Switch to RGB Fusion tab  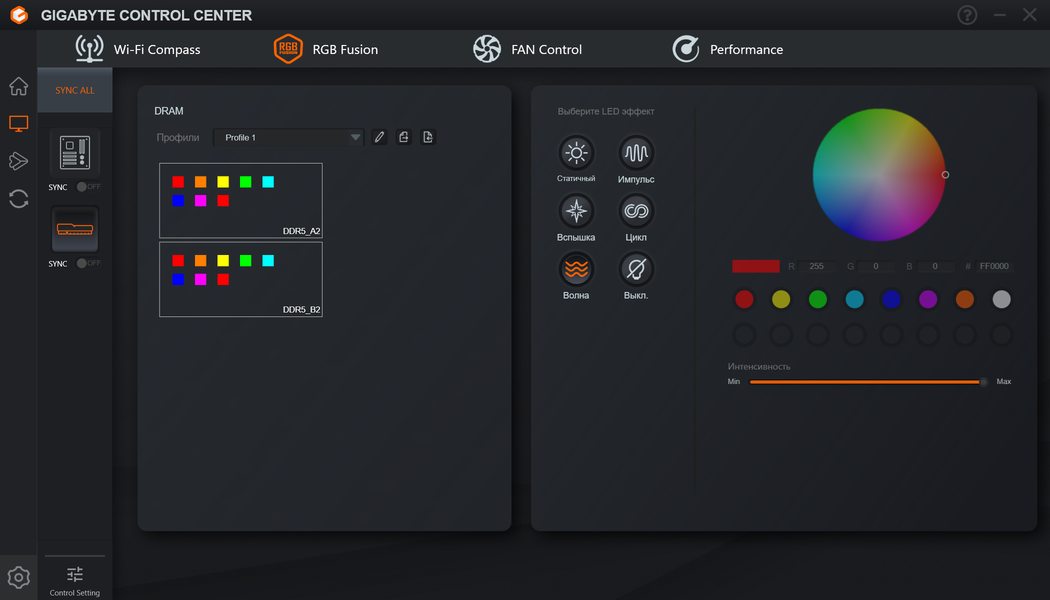pyautogui.click(x=326, y=50)
